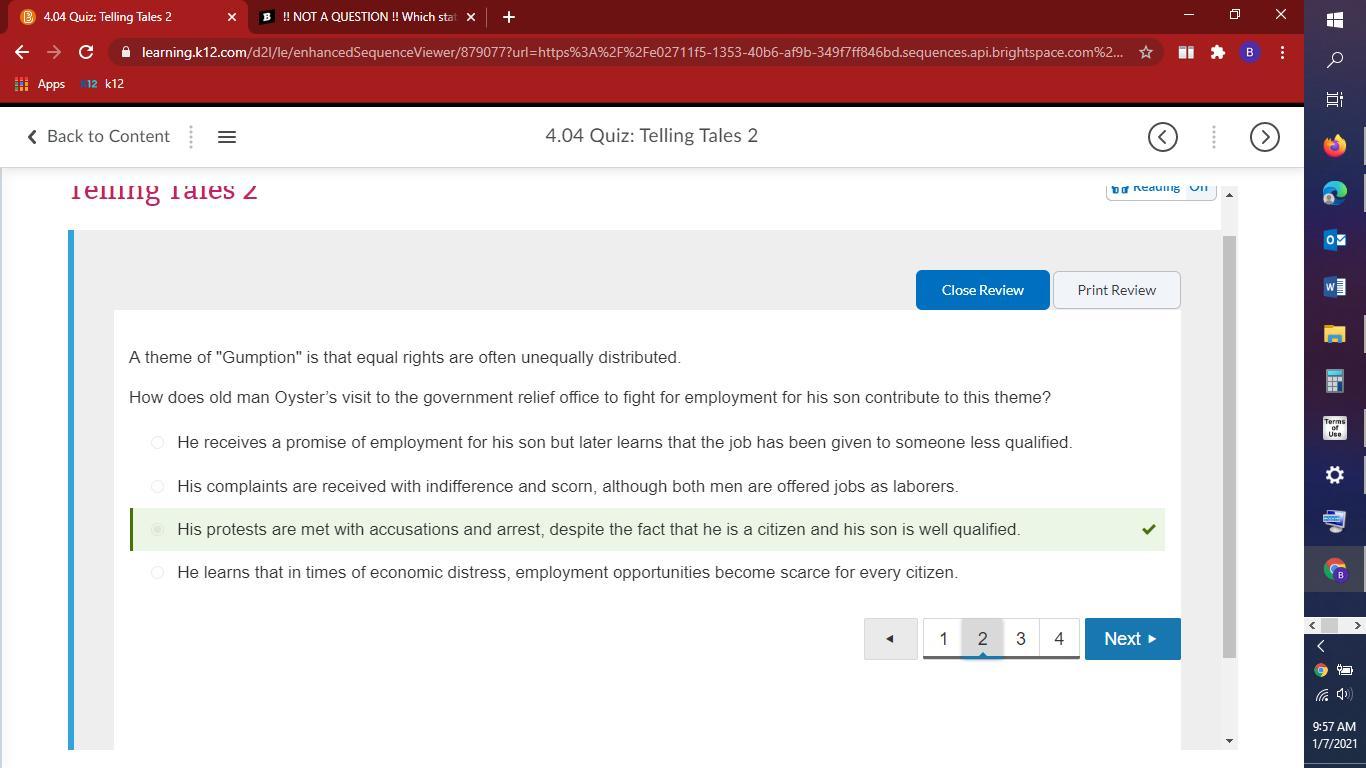Go back to the previous browser page
Image resolution: width=1366 pixels, height=768 pixels.
22,52
